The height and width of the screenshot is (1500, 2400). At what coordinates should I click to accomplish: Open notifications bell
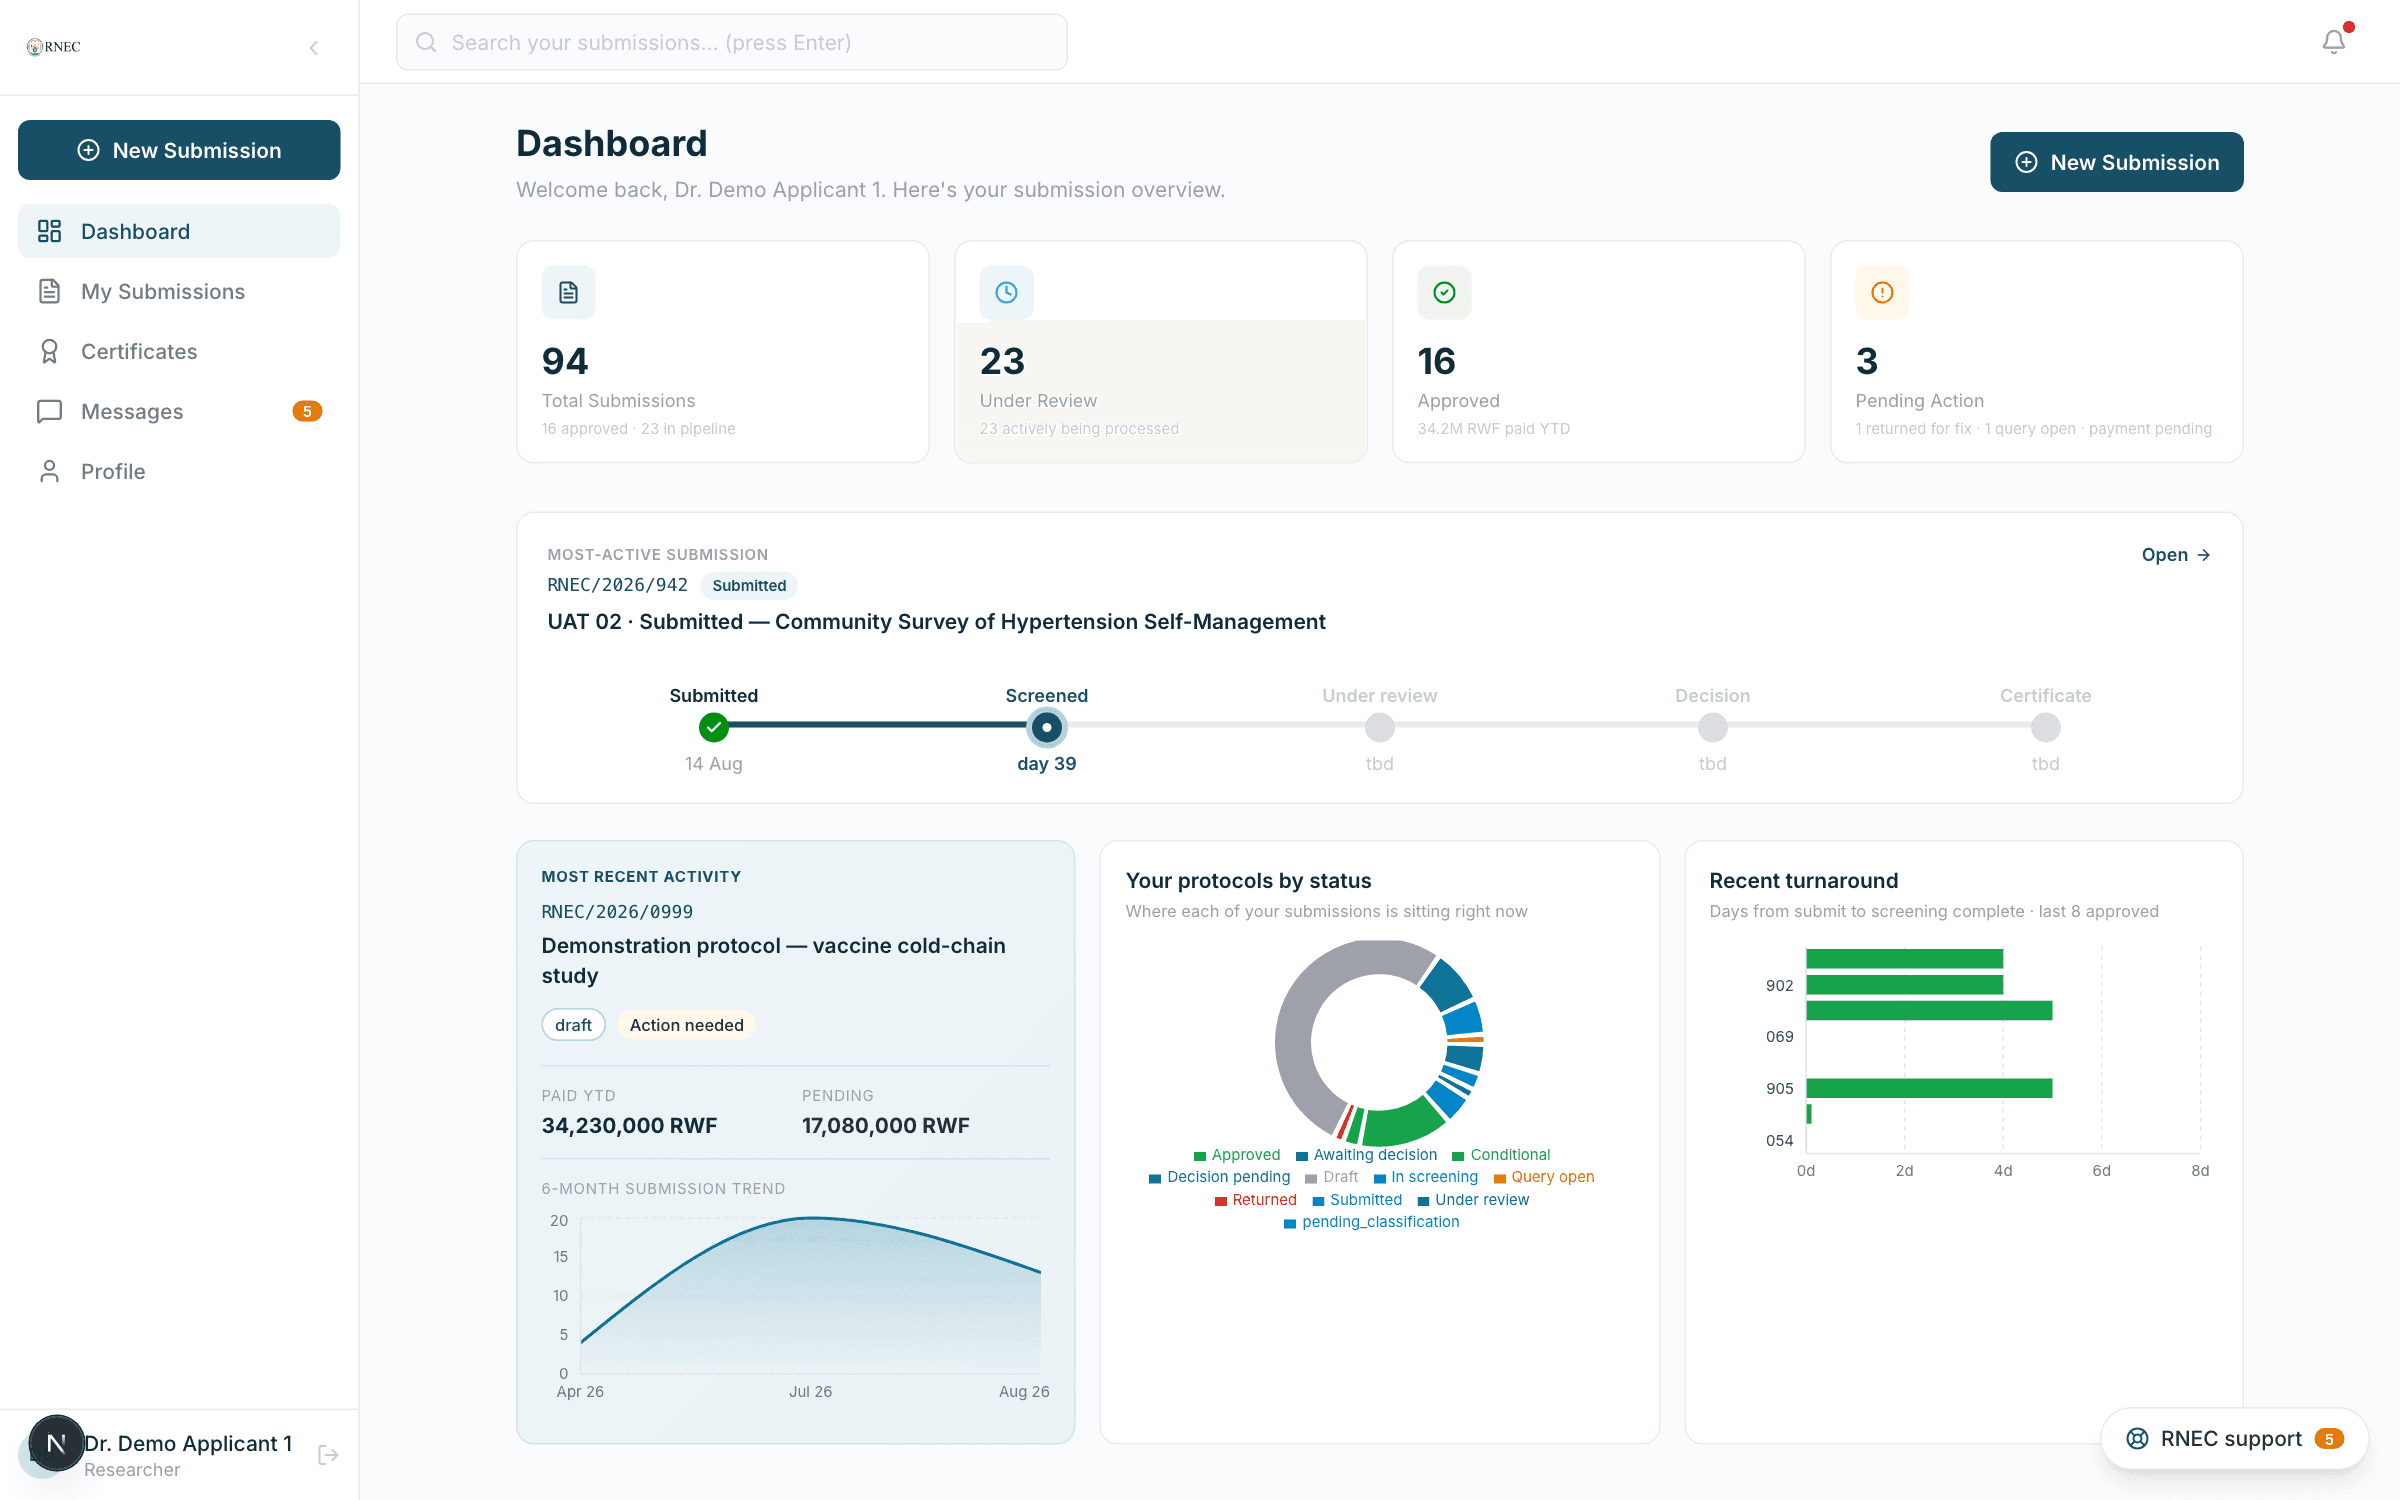tap(2334, 41)
